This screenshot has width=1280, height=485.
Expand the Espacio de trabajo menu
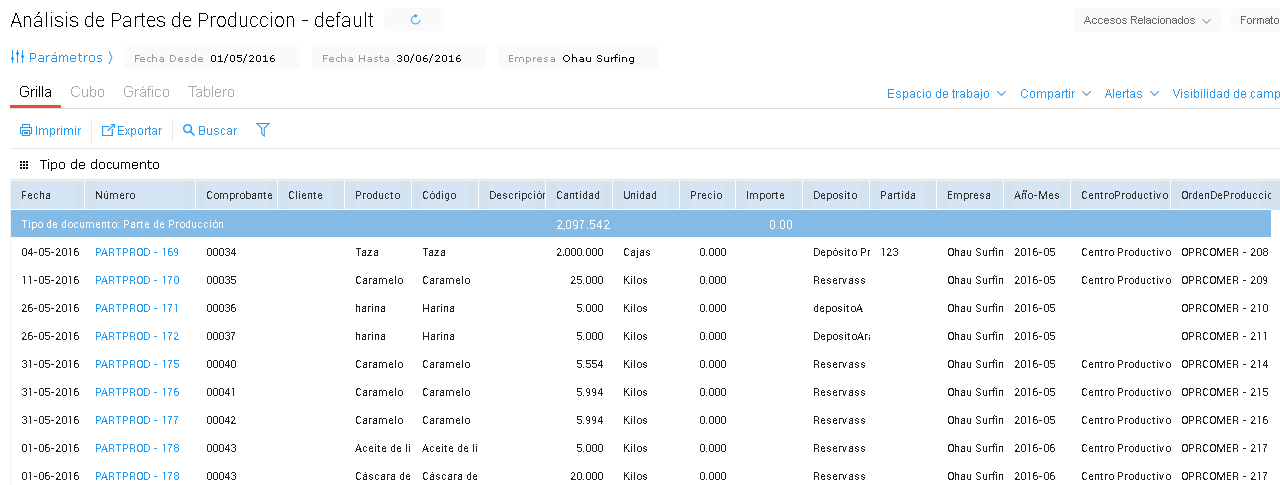point(946,93)
